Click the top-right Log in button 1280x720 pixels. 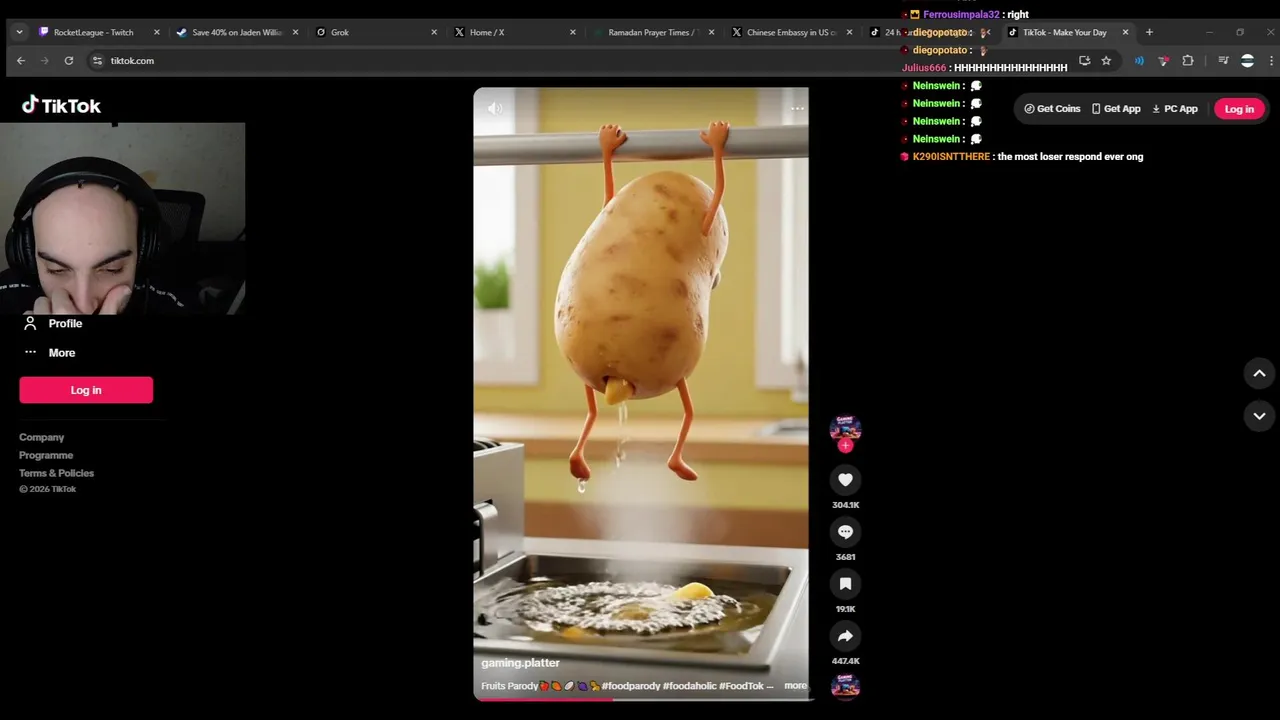(1239, 109)
